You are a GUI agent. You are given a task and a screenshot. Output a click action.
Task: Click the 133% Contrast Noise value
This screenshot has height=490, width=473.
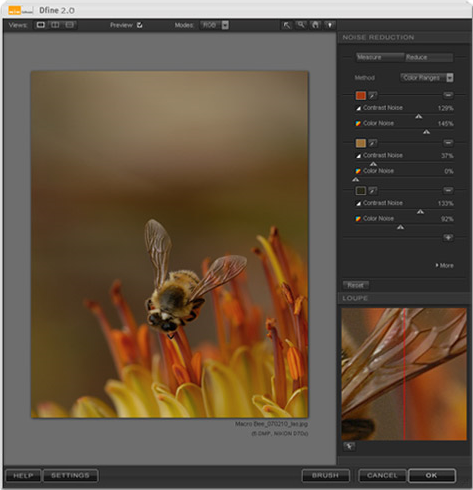pos(445,203)
